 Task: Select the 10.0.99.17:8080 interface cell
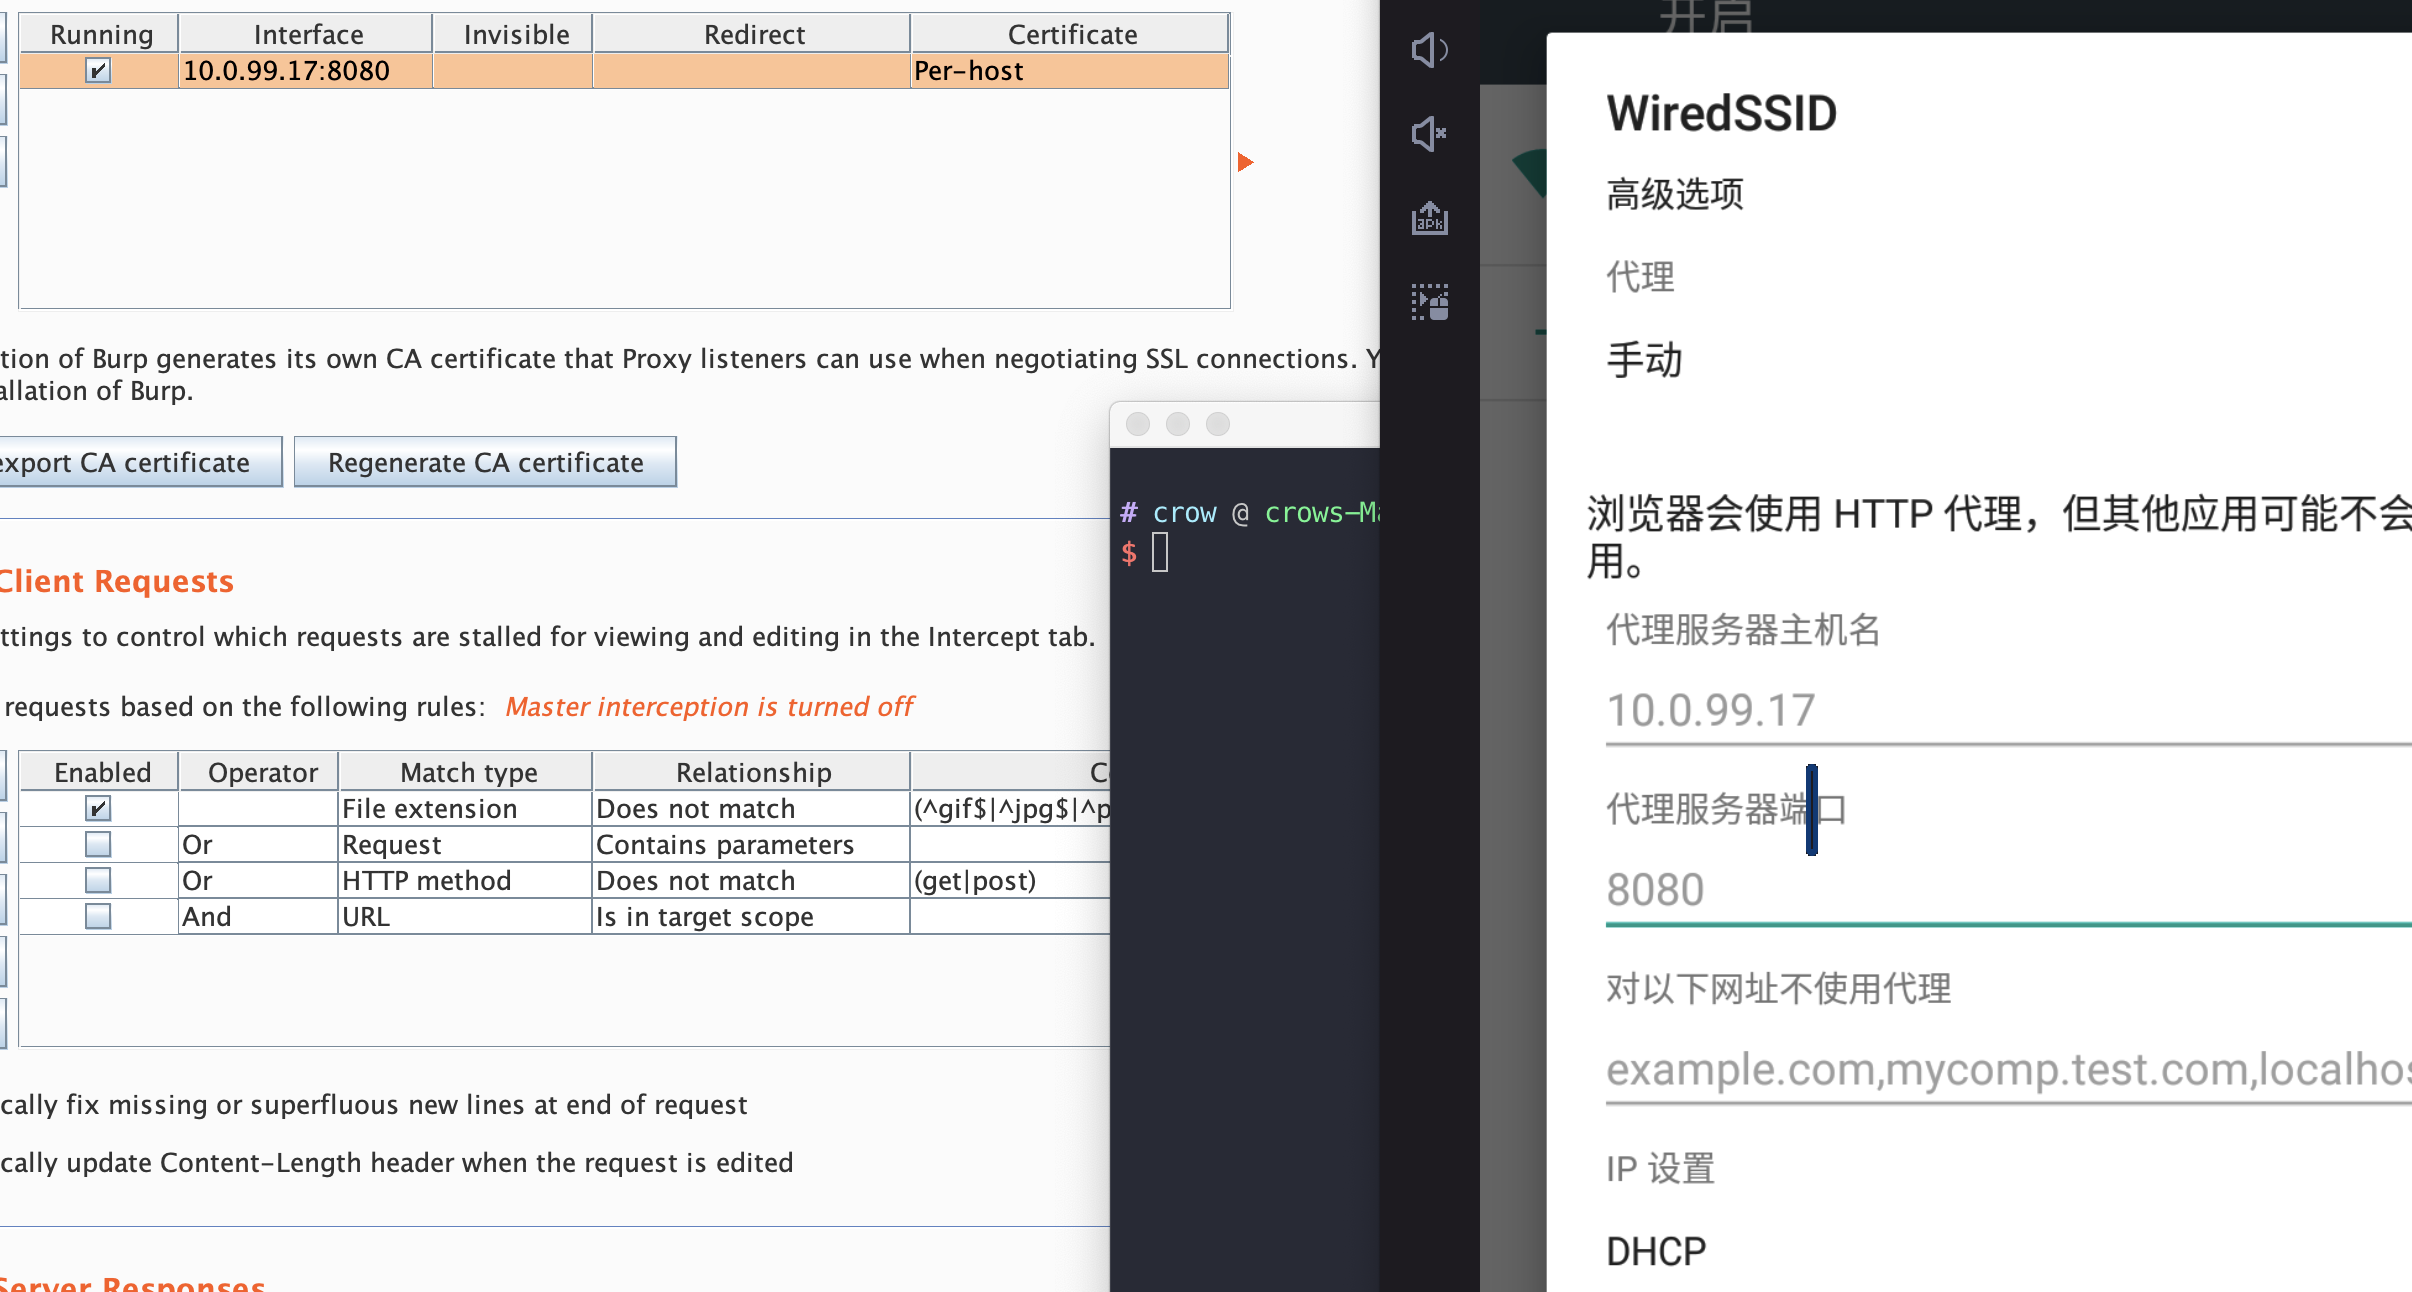306,71
